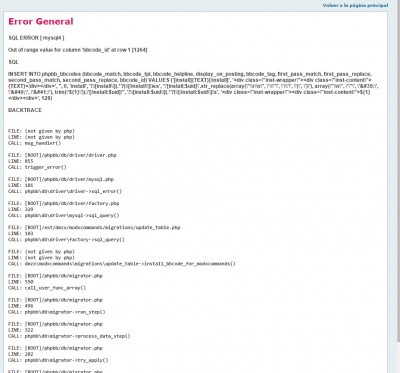Click the 'SQL ERROR [ mysql4 ]' line

pyautogui.click(x=36, y=38)
